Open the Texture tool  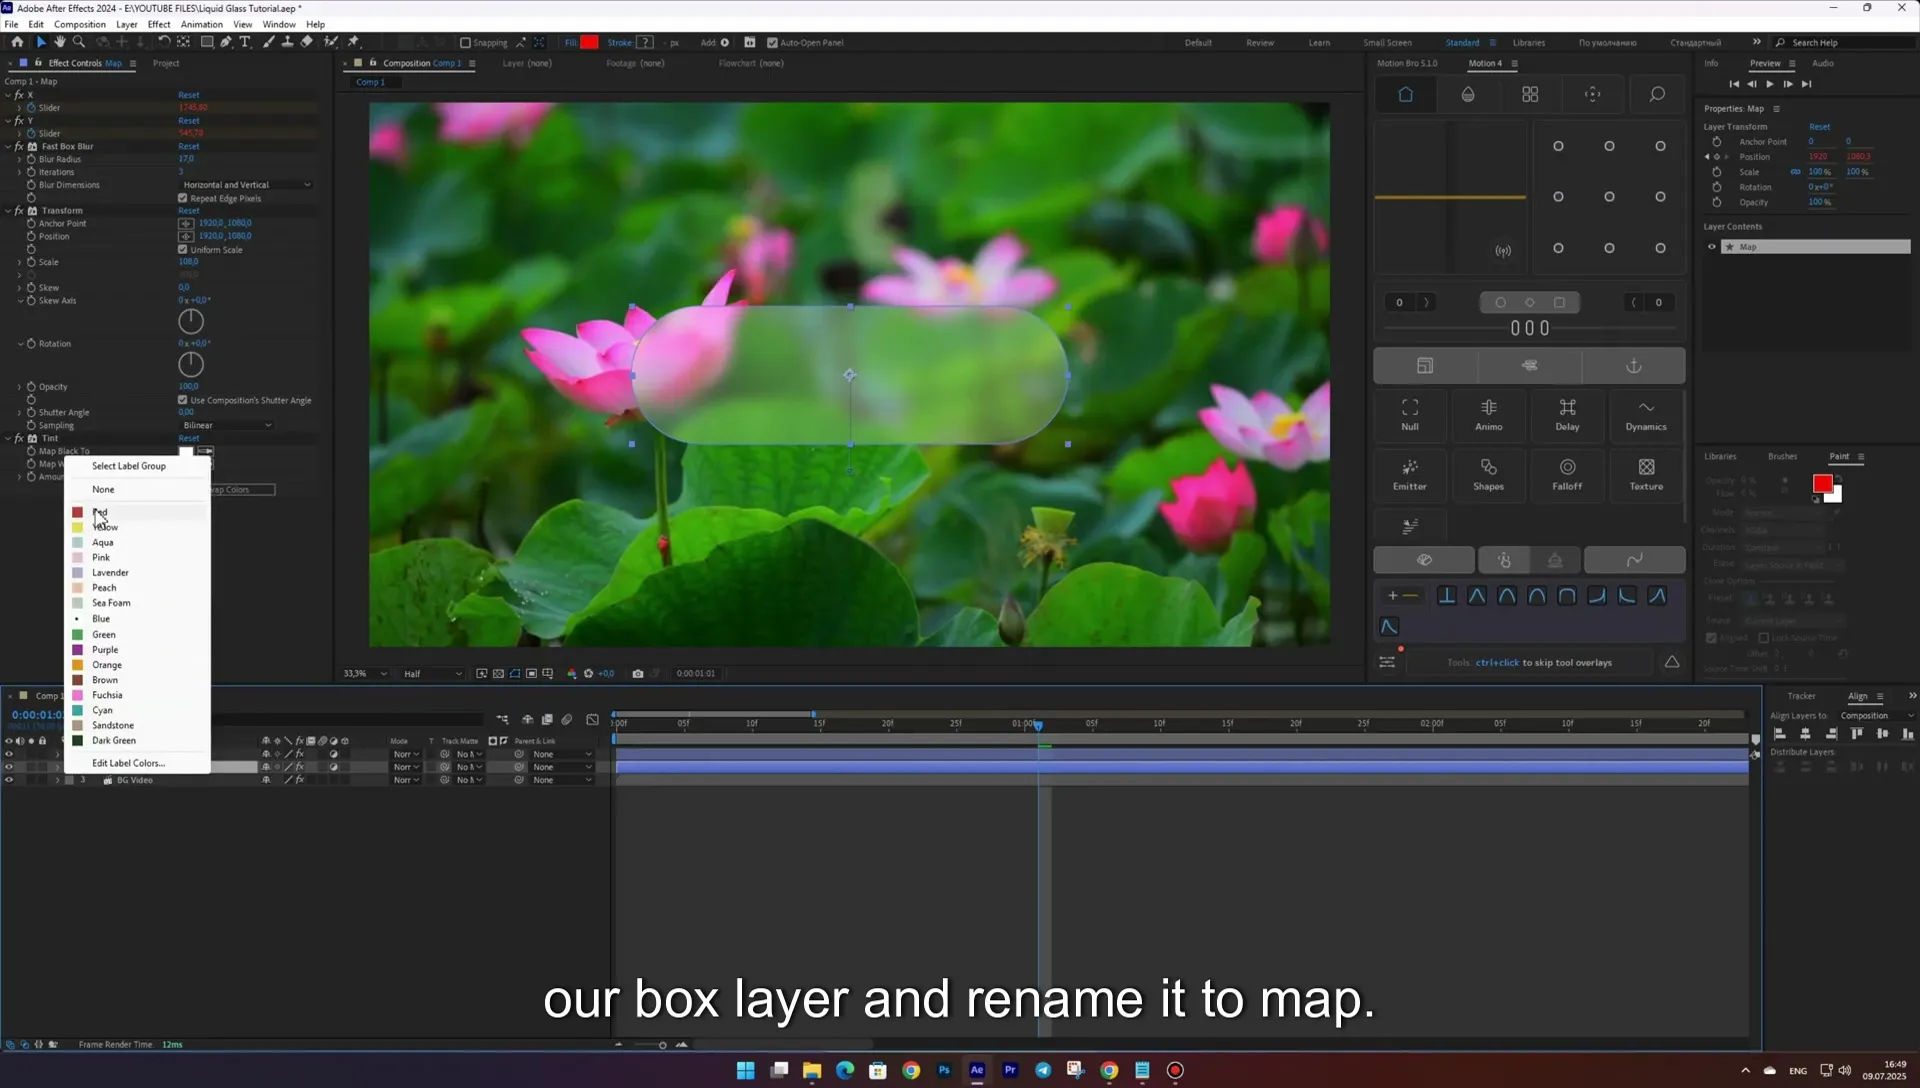pyautogui.click(x=1646, y=474)
